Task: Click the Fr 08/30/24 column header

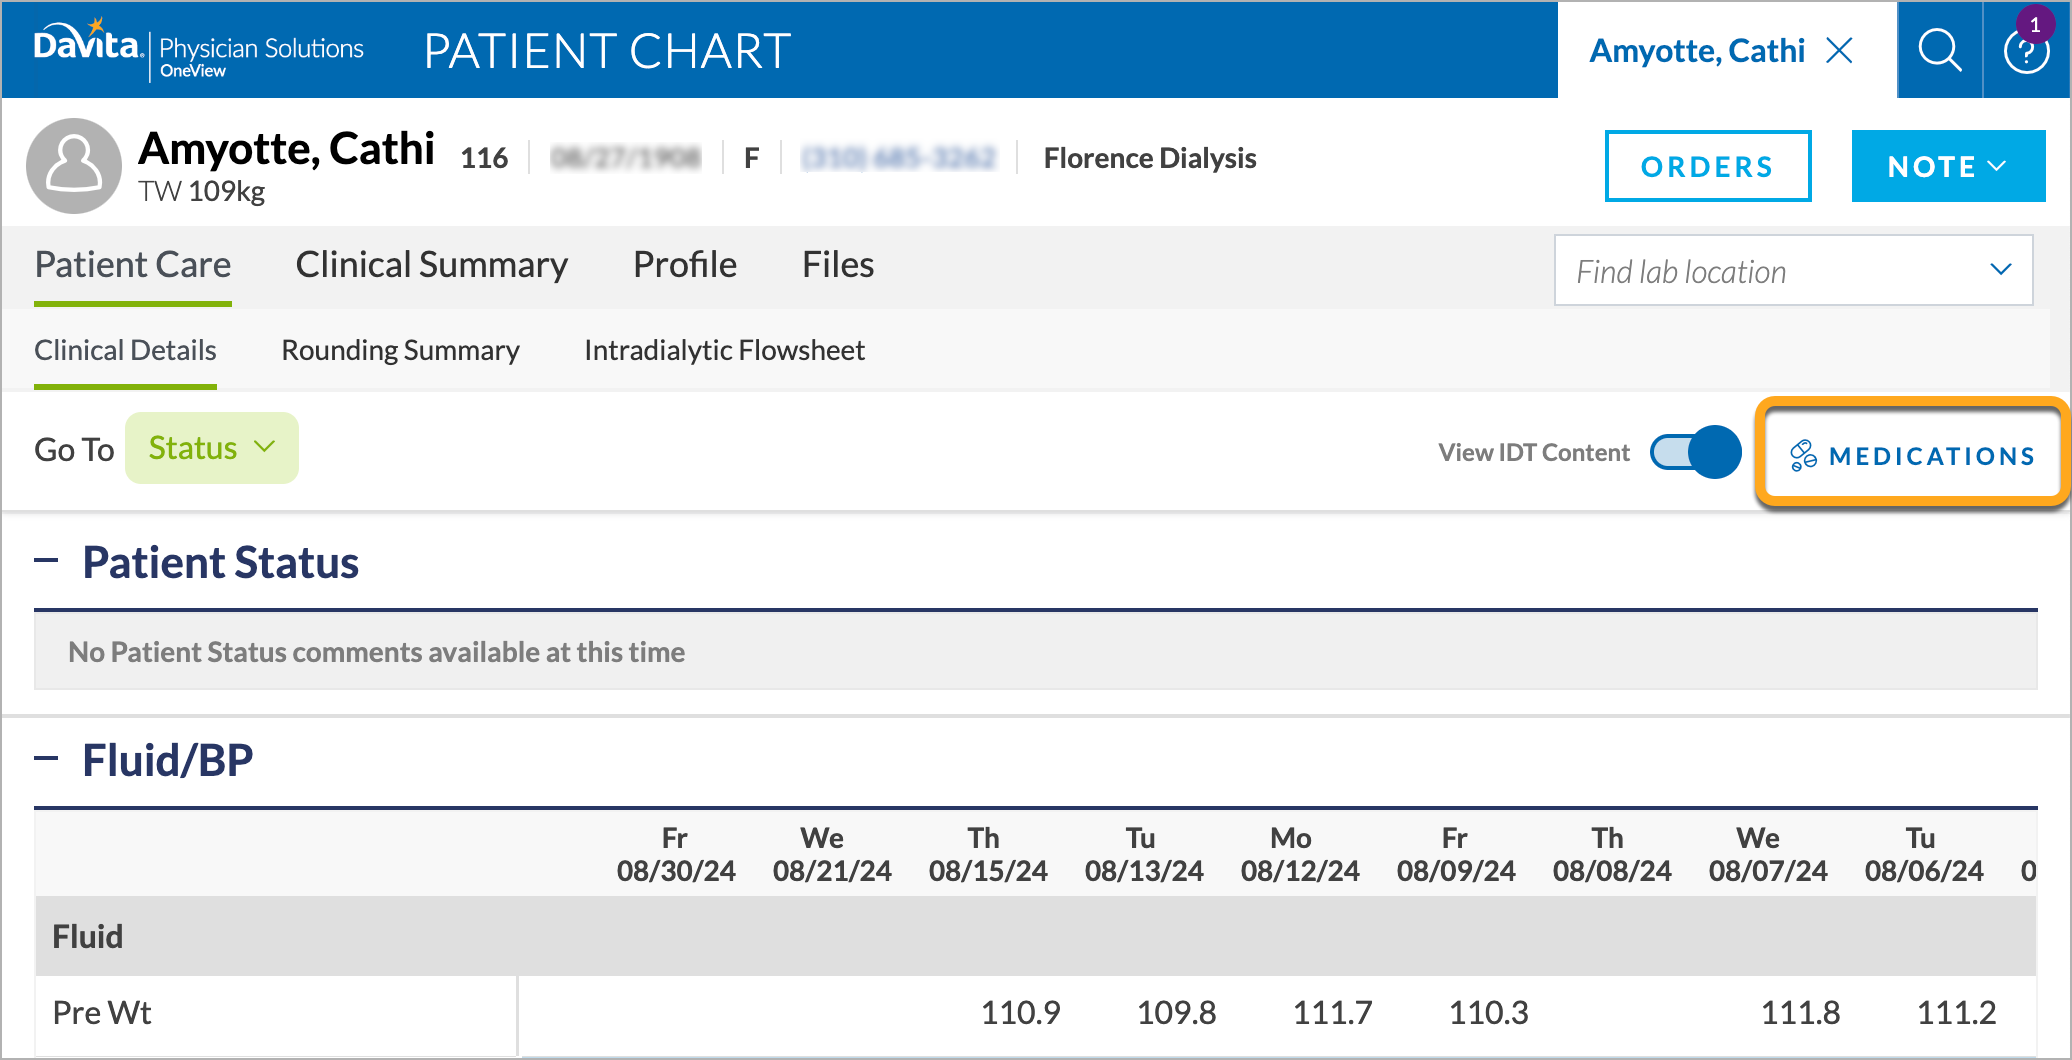Action: click(x=676, y=854)
